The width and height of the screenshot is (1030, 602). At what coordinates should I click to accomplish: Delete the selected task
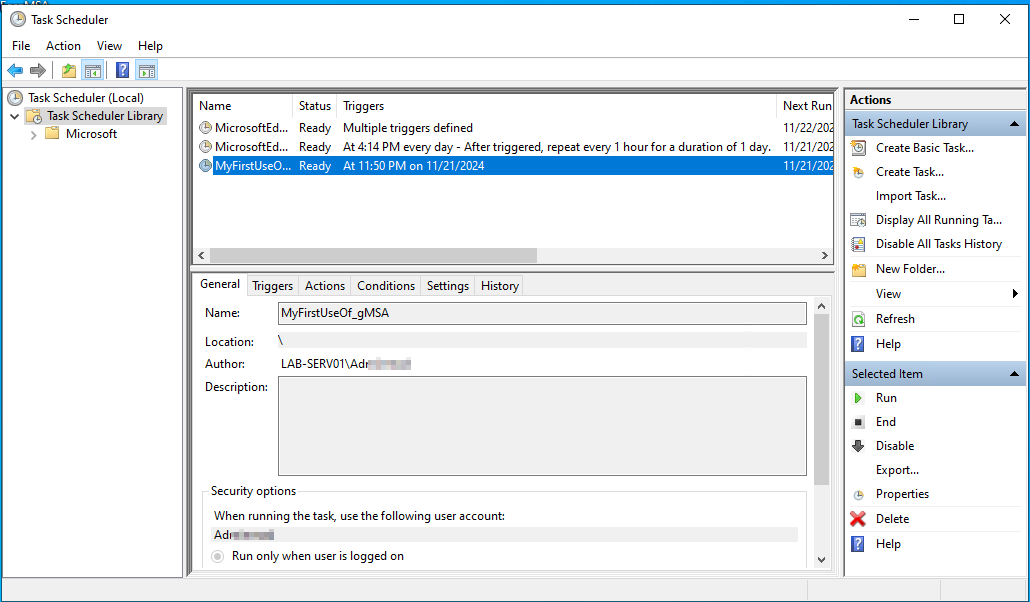coord(892,519)
